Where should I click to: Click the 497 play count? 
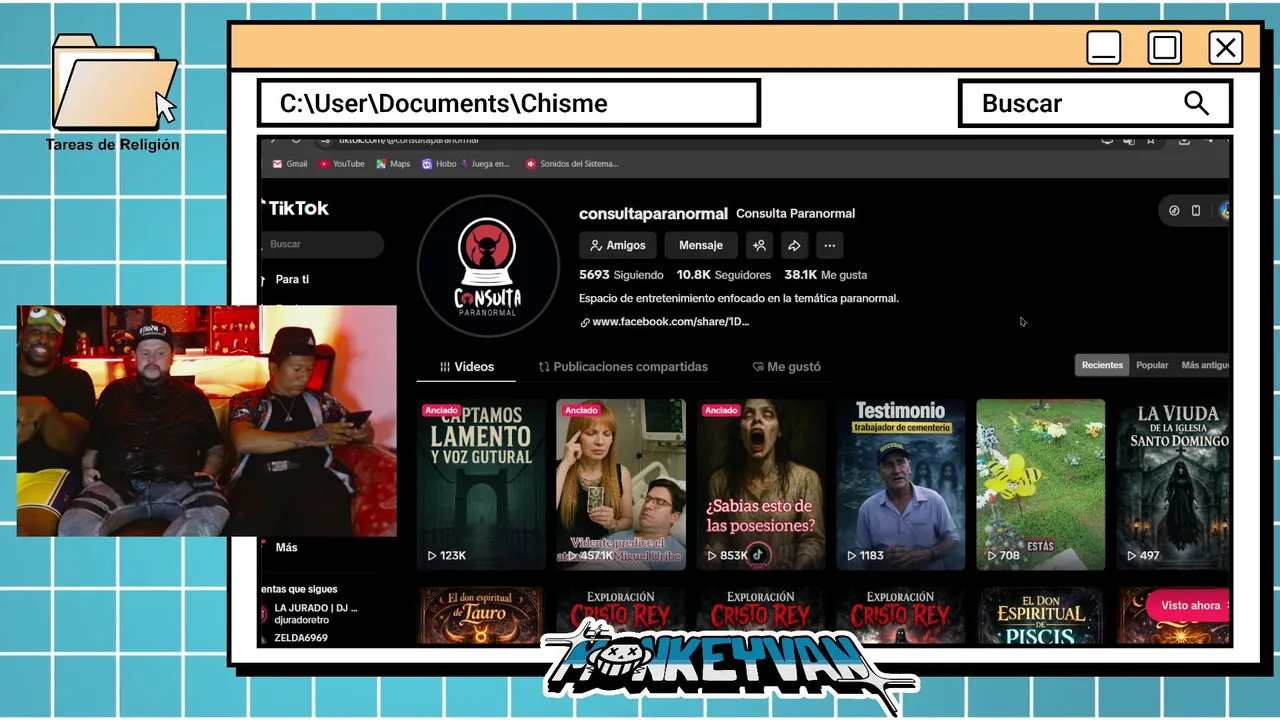(x=1143, y=555)
